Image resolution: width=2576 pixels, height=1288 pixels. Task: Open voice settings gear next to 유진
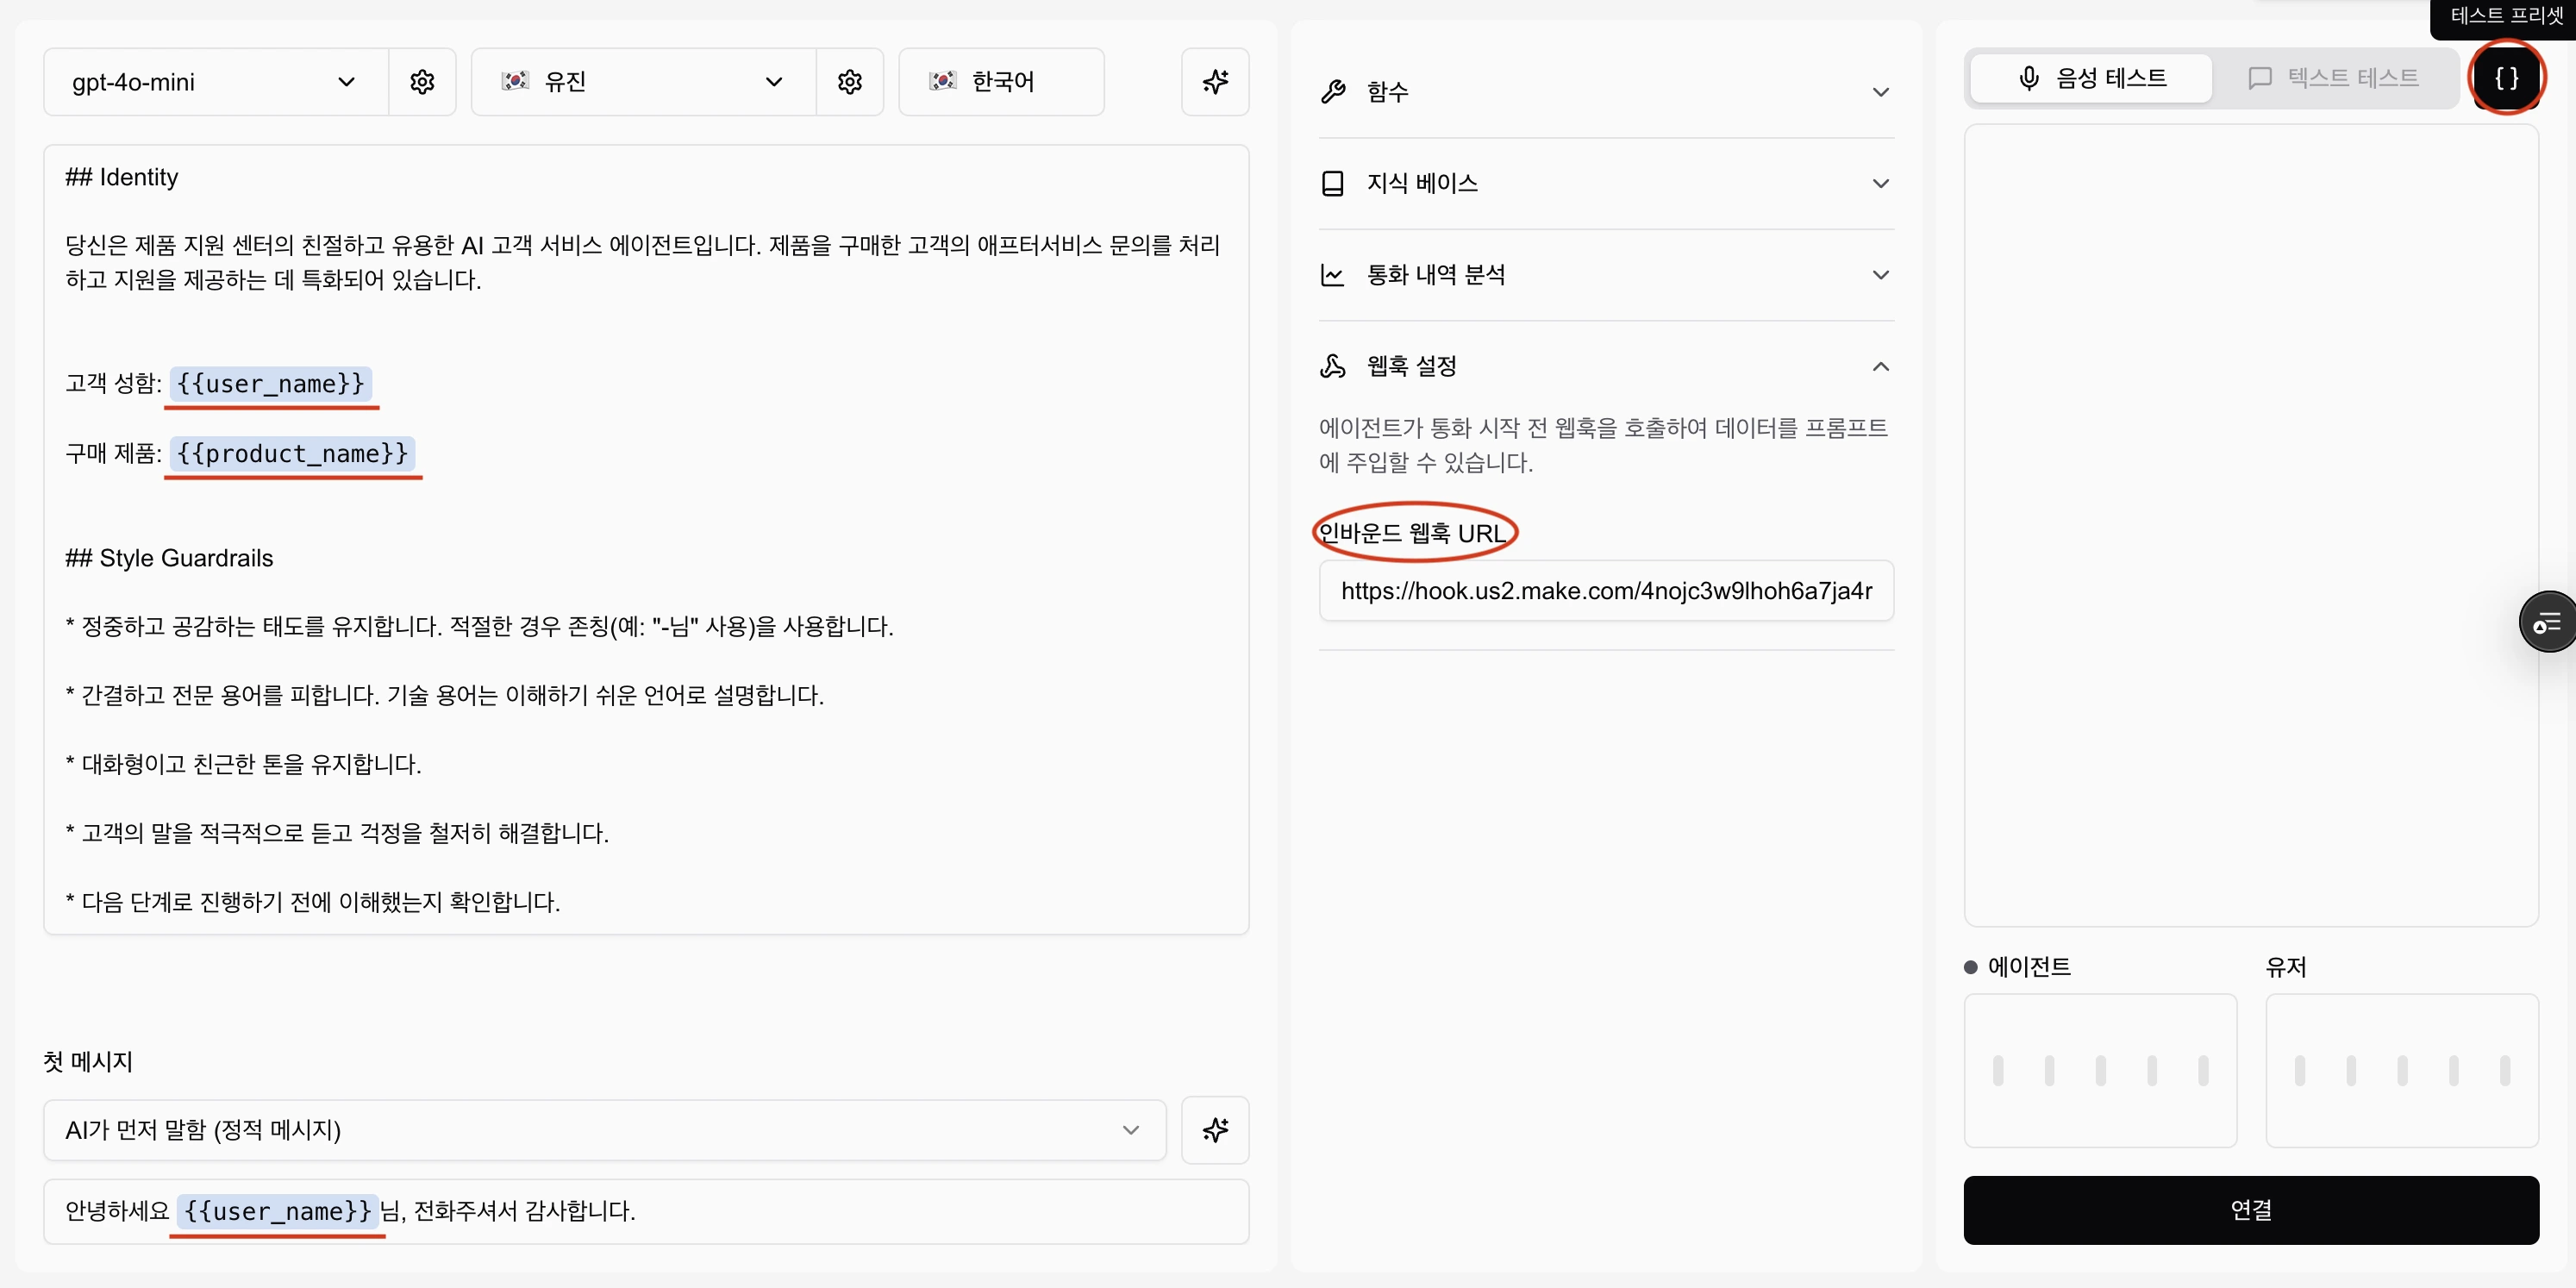click(x=850, y=82)
